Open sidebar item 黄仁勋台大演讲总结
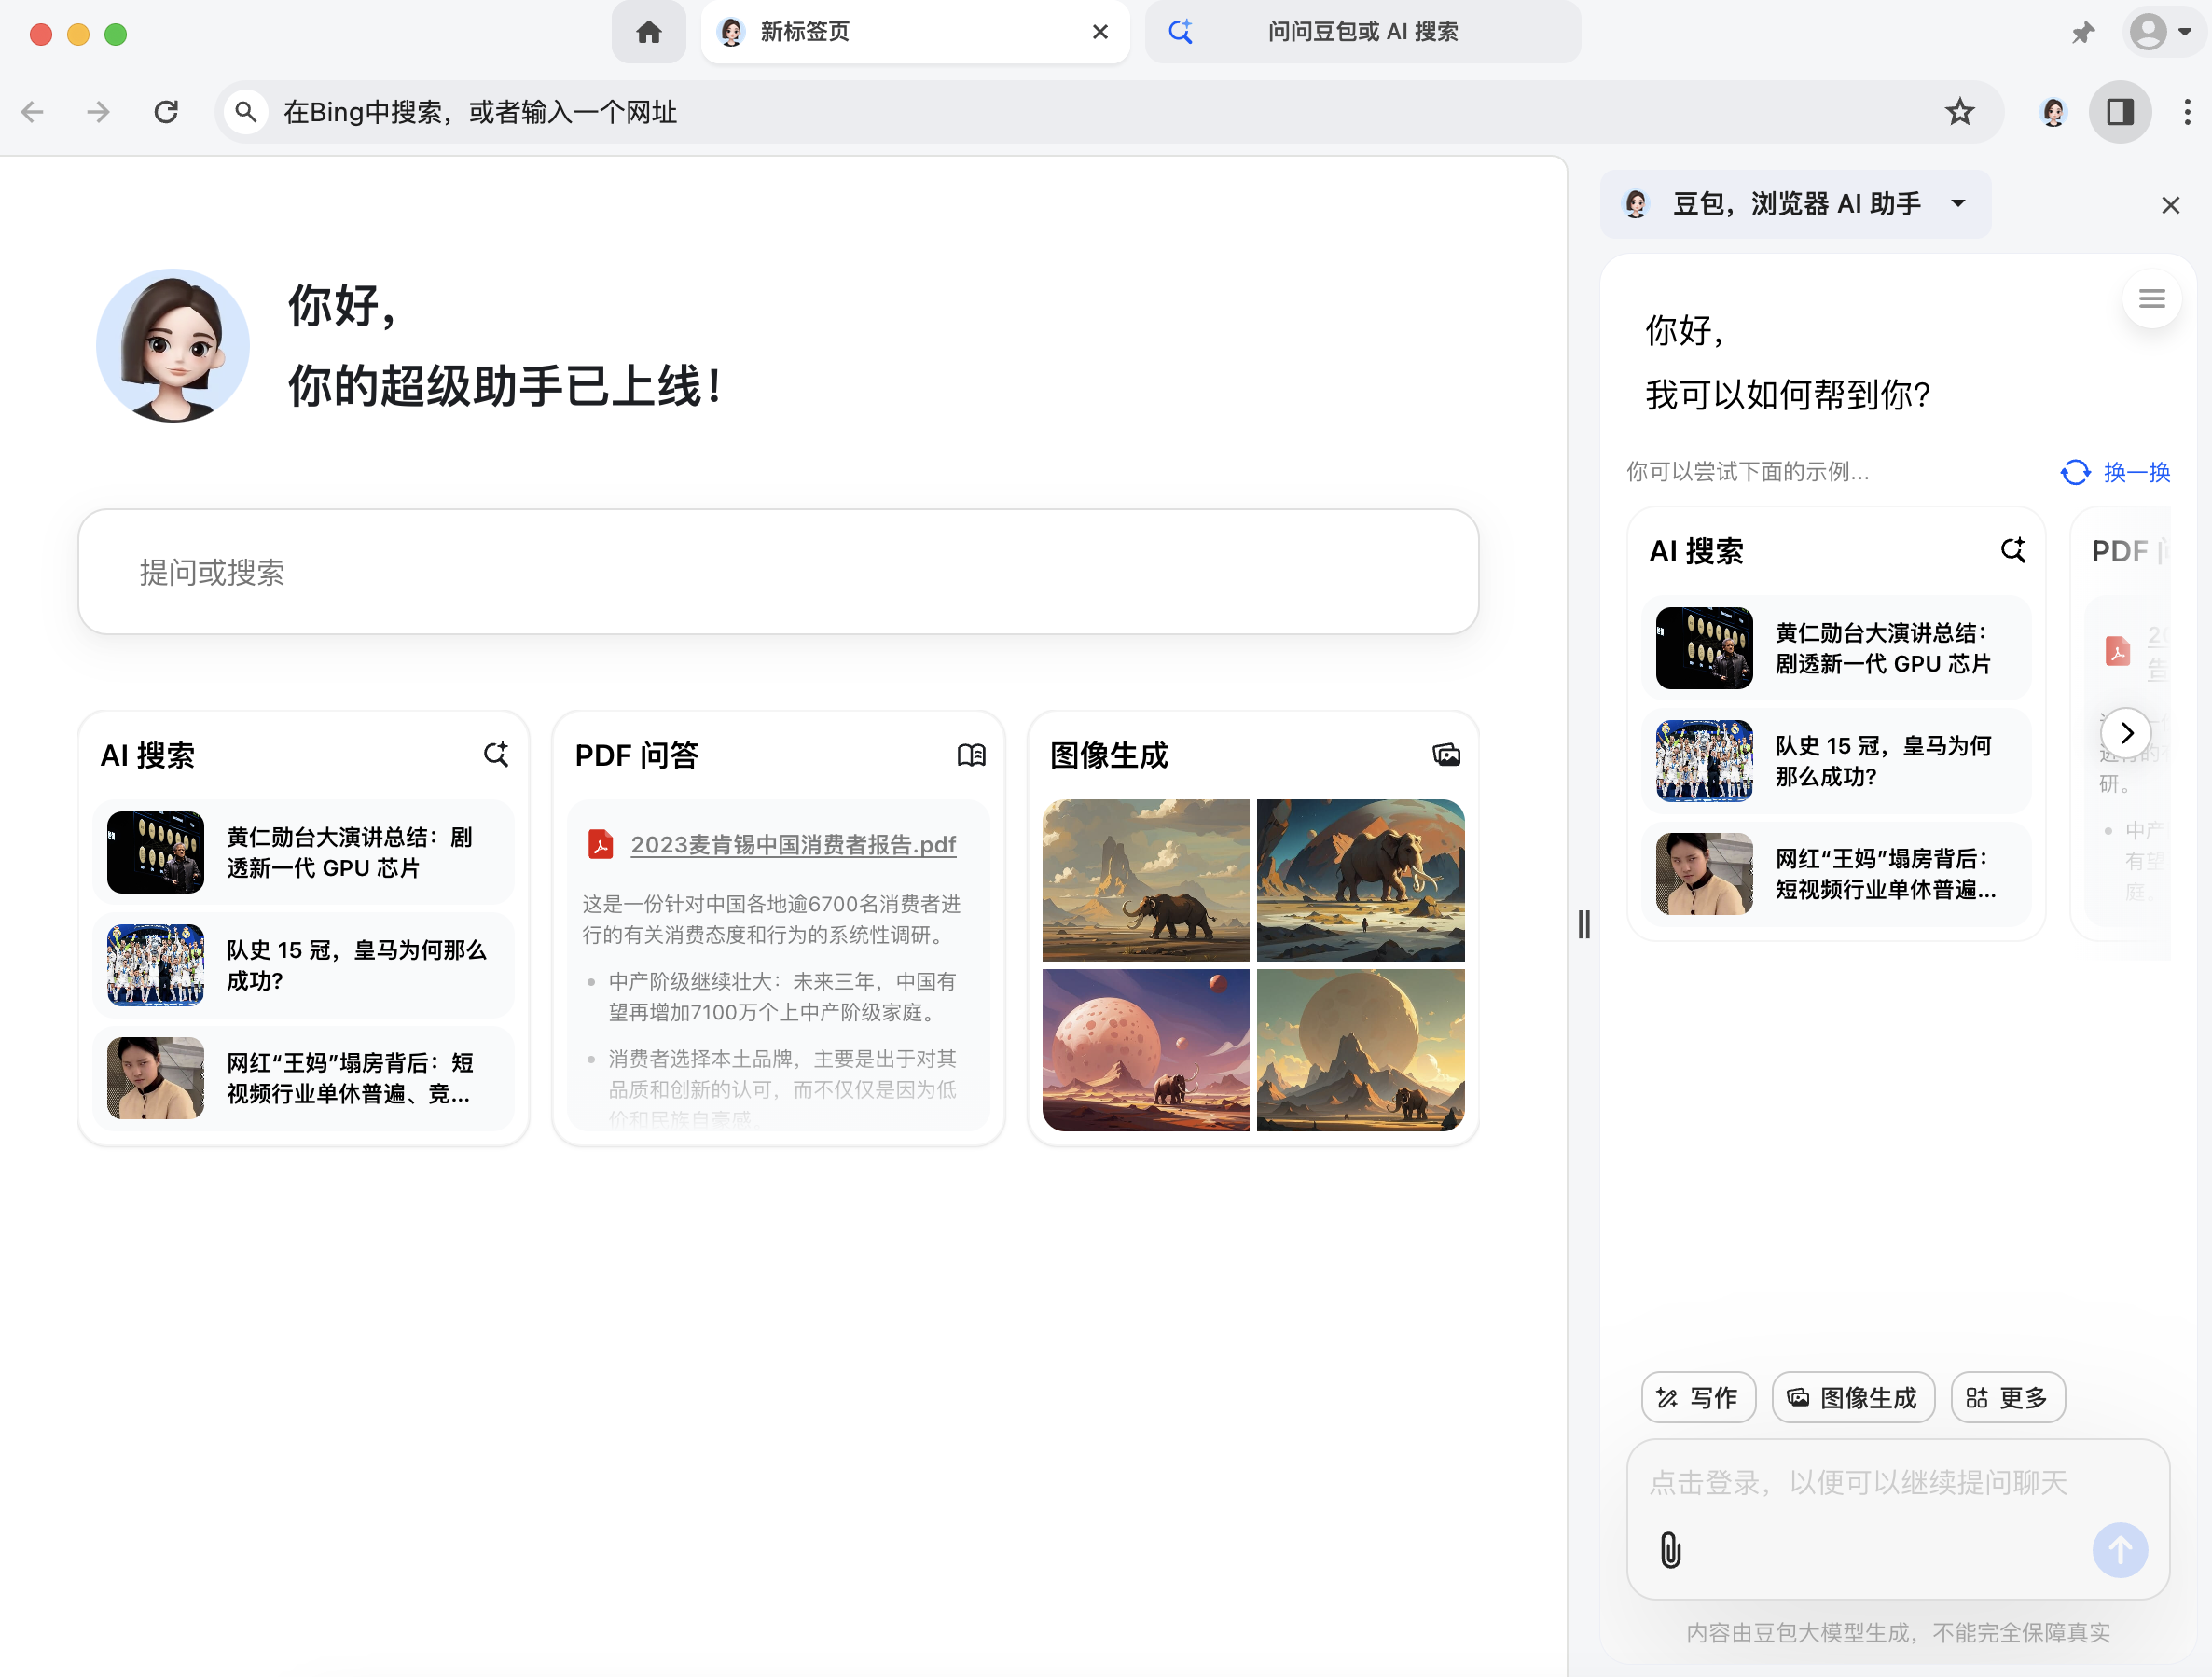 1836,648
